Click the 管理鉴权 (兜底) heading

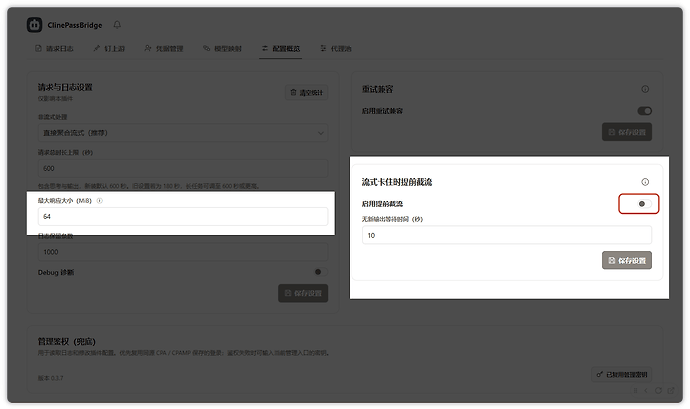click(66, 342)
